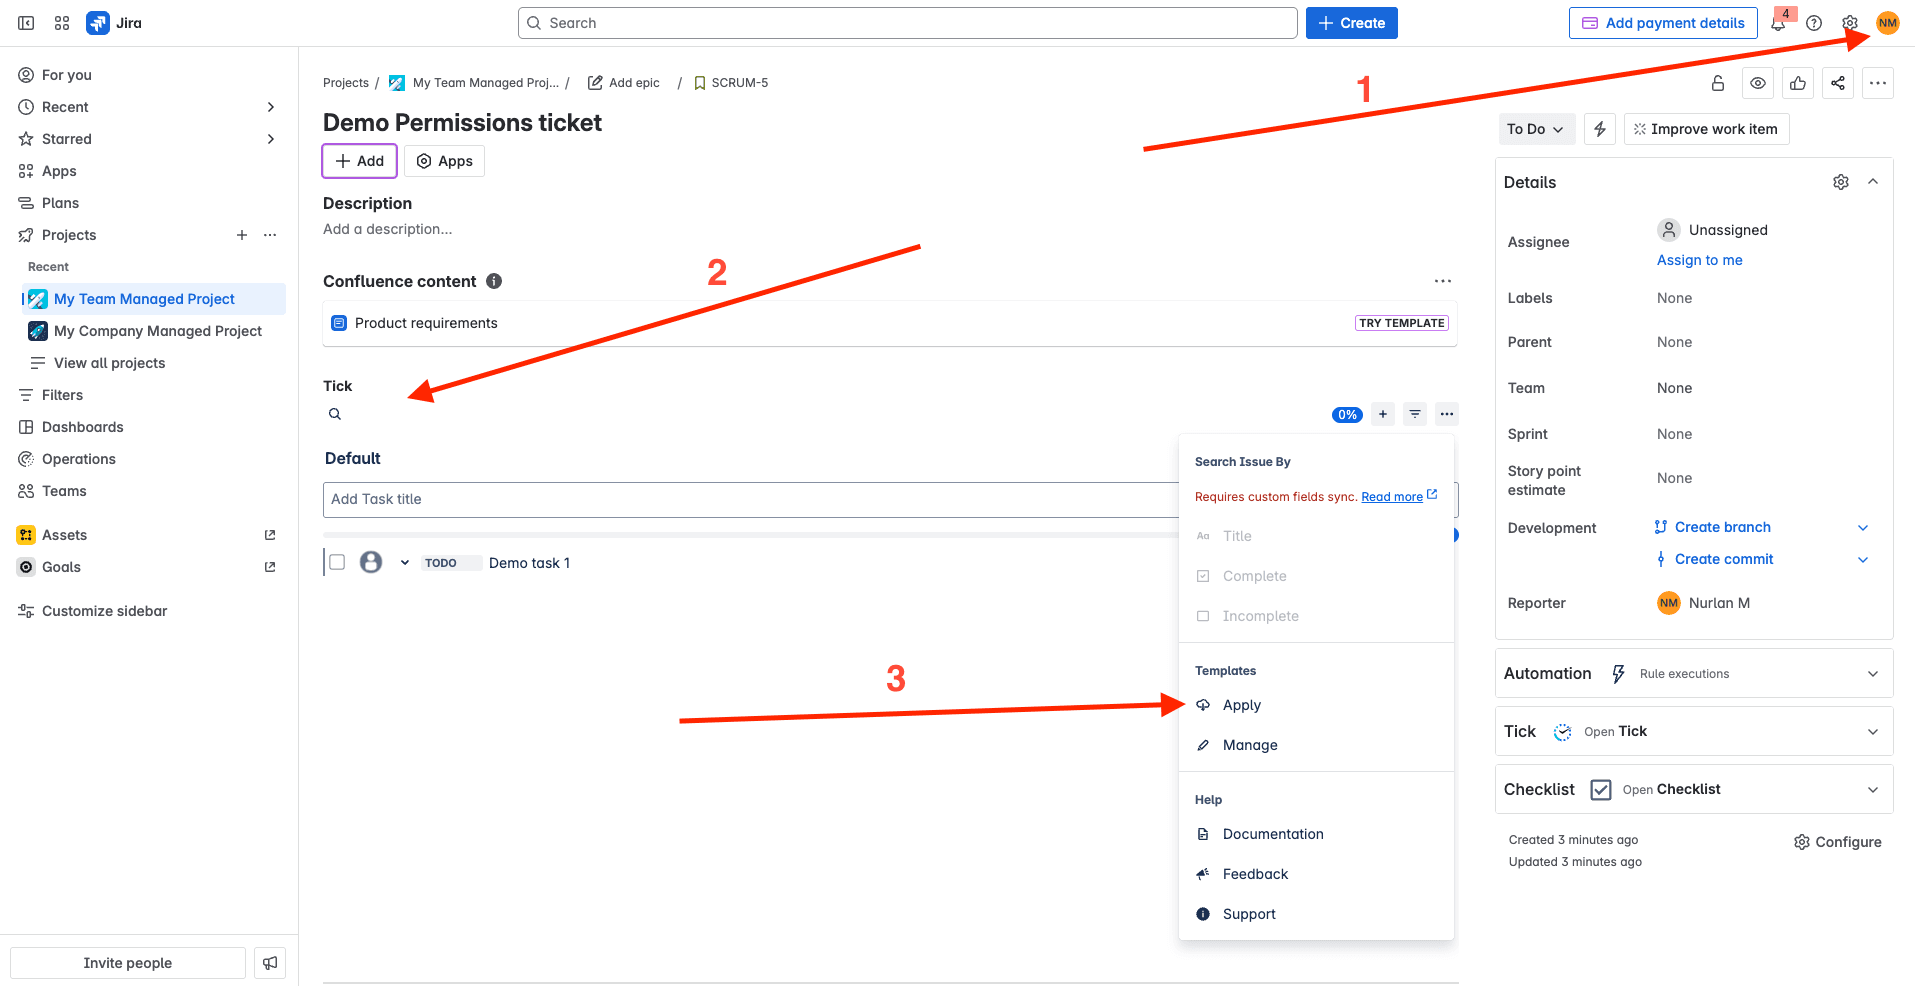Click the automation lightning bolt button
1915x986 pixels.
pyautogui.click(x=1600, y=129)
